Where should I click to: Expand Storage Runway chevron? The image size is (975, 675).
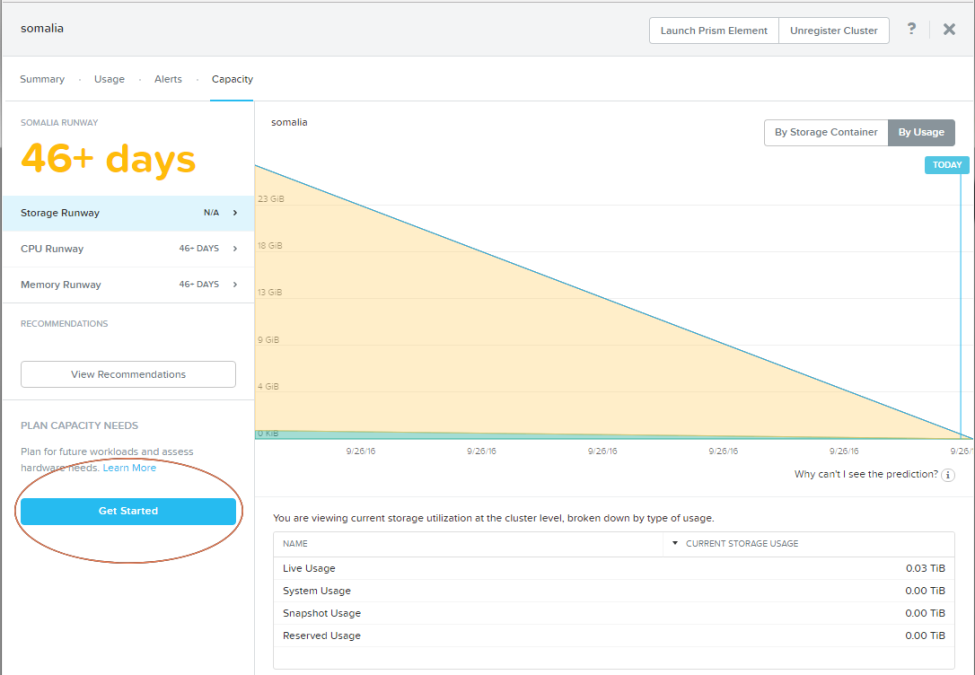click(x=235, y=213)
